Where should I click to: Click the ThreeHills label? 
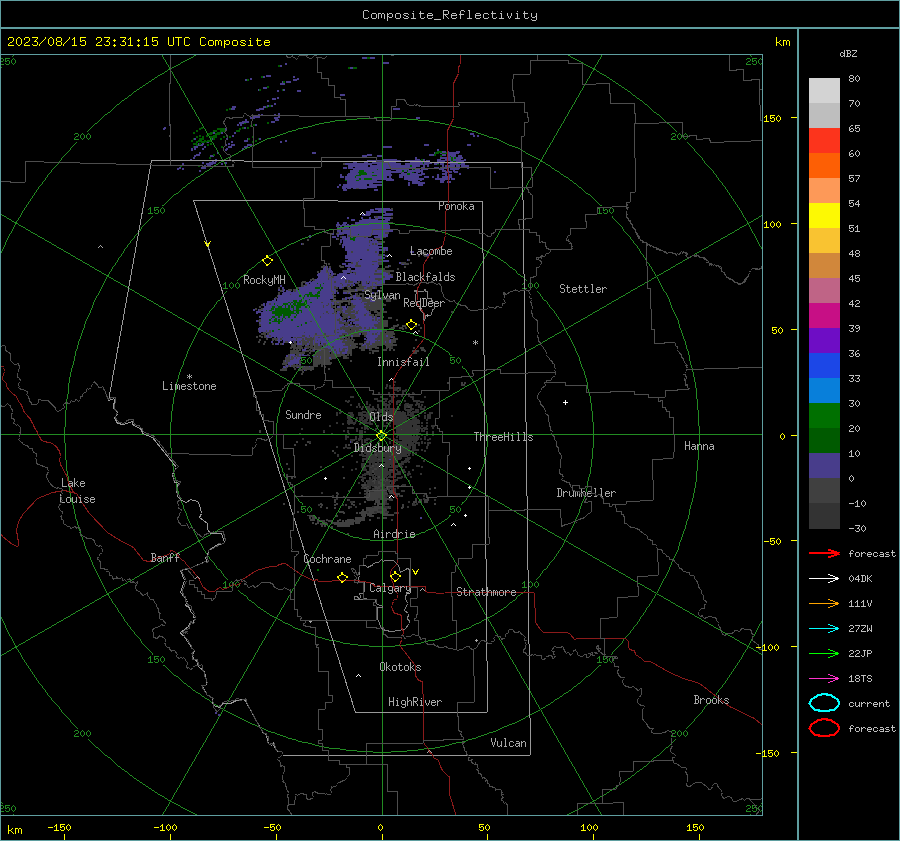(x=503, y=437)
